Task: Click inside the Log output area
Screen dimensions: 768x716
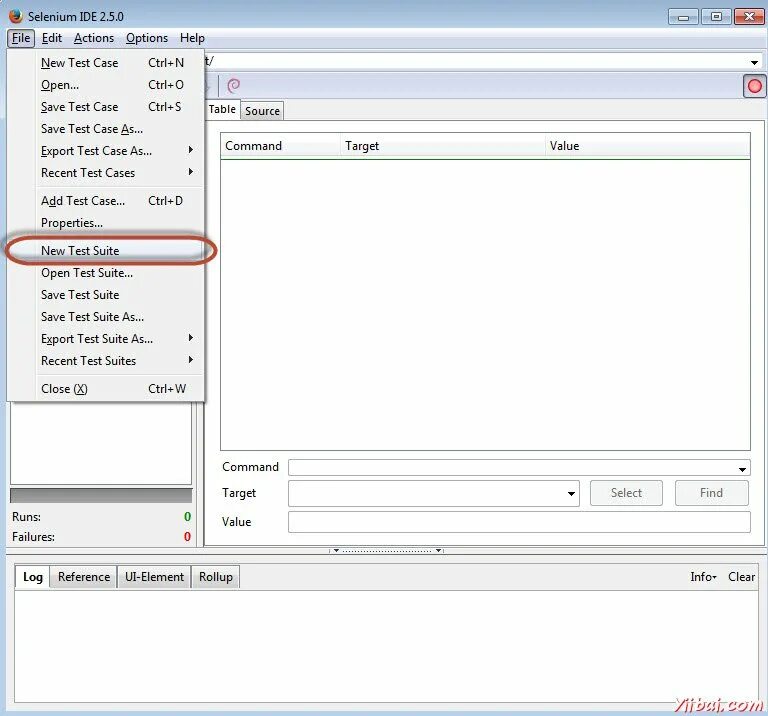Action: pos(386,646)
